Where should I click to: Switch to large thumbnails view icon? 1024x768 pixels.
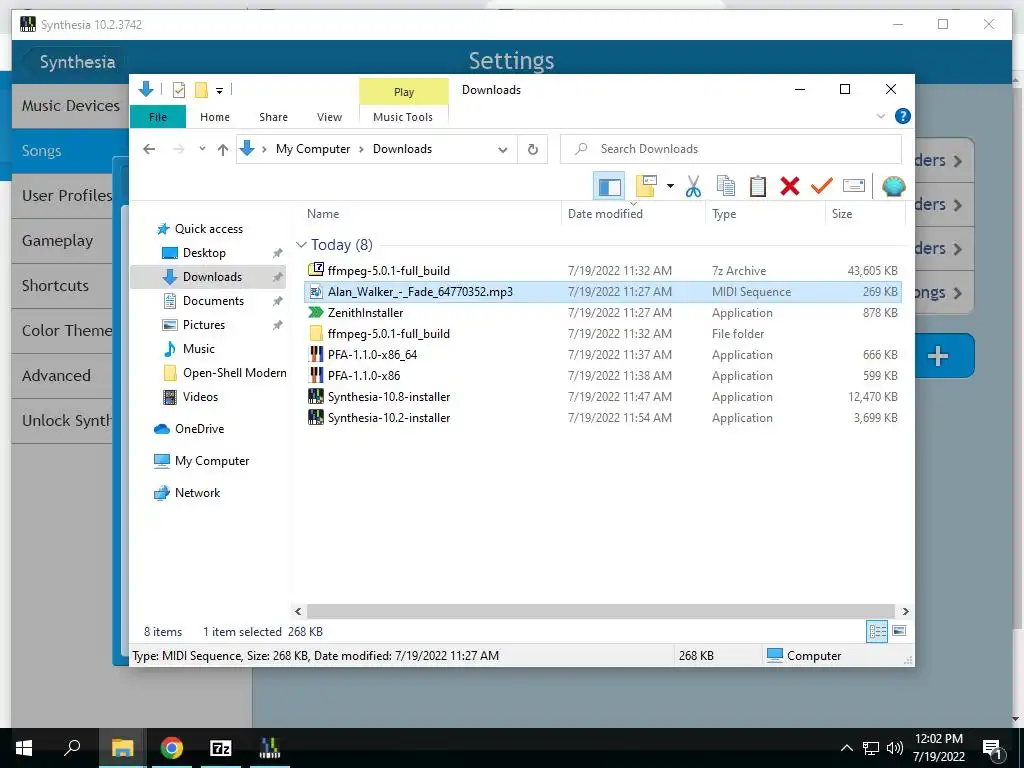pos(899,631)
